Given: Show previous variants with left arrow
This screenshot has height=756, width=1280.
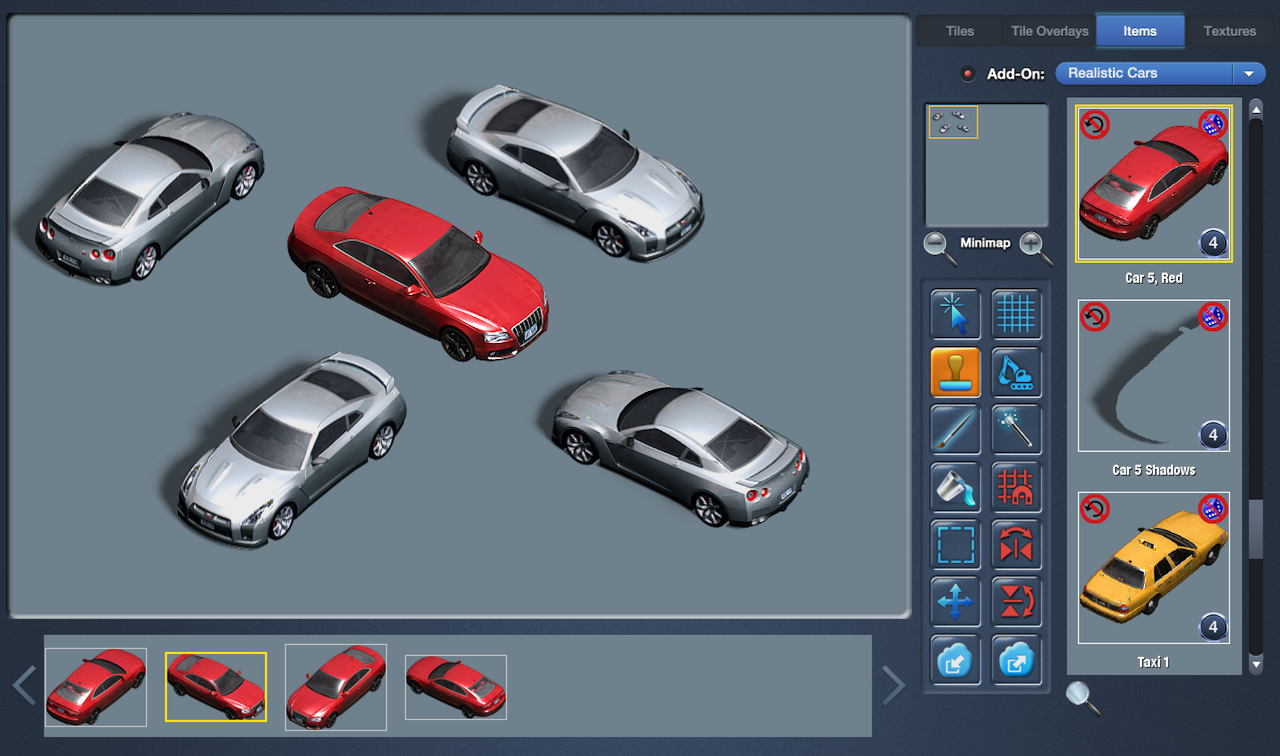Looking at the screenshot, I should coord(25,686).
